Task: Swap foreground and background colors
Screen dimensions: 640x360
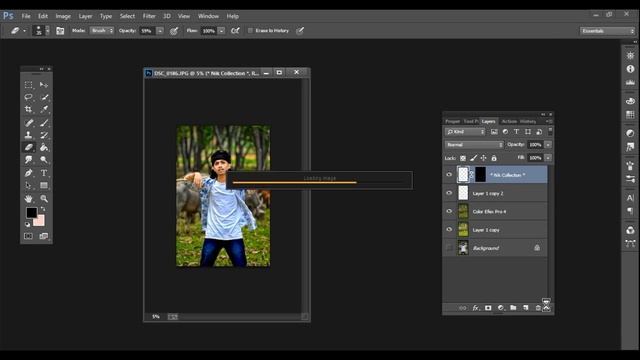Action: pyautogui.click(x=43, y=209)
